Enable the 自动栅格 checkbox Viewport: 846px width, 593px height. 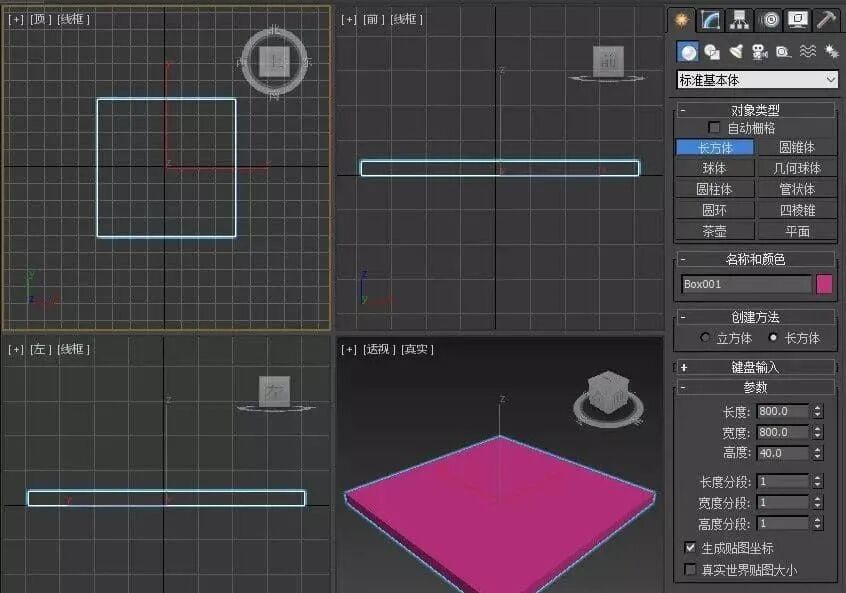(714, 128)
